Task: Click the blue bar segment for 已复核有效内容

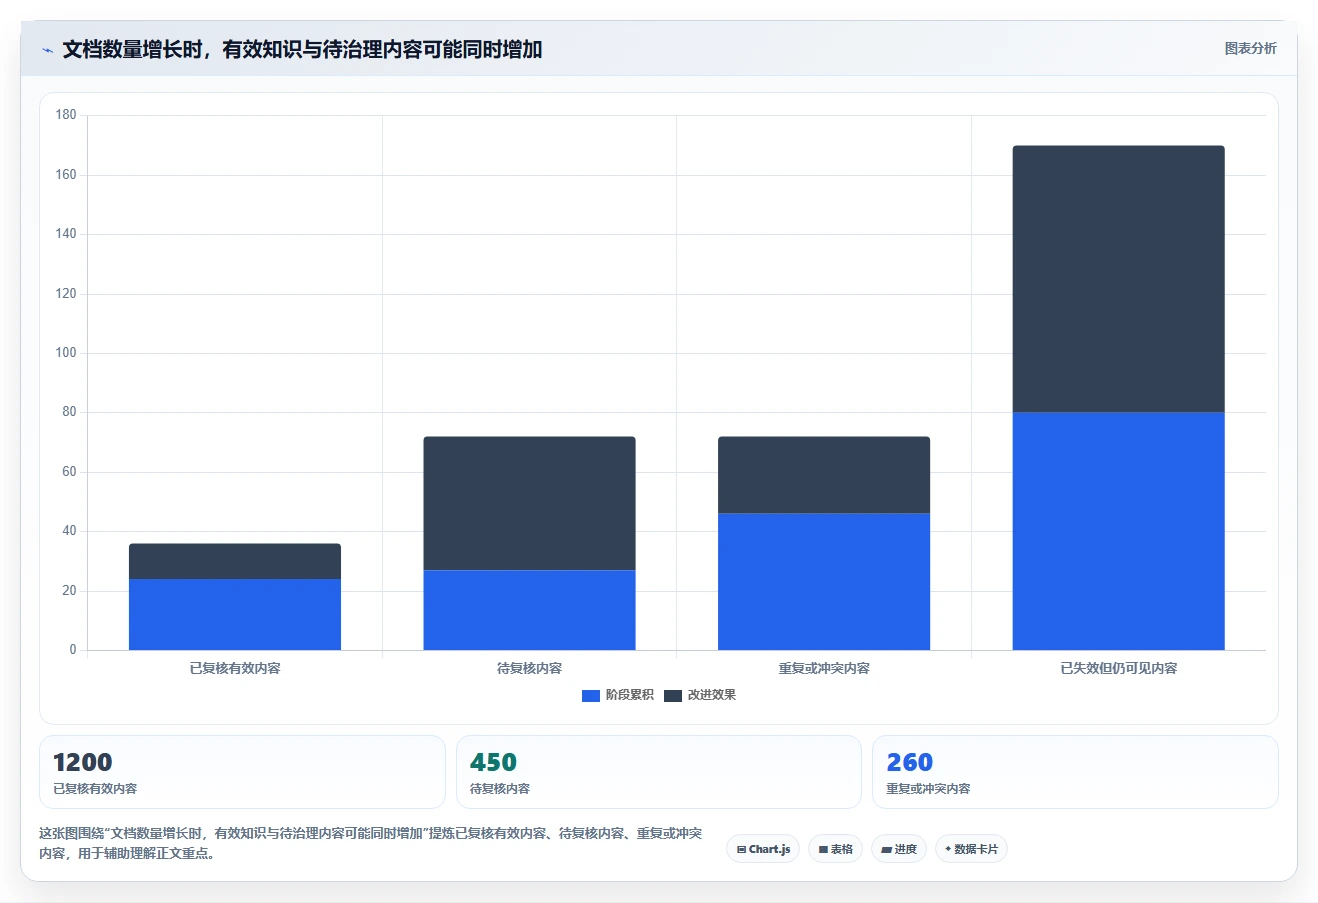Action: point(235,615)
